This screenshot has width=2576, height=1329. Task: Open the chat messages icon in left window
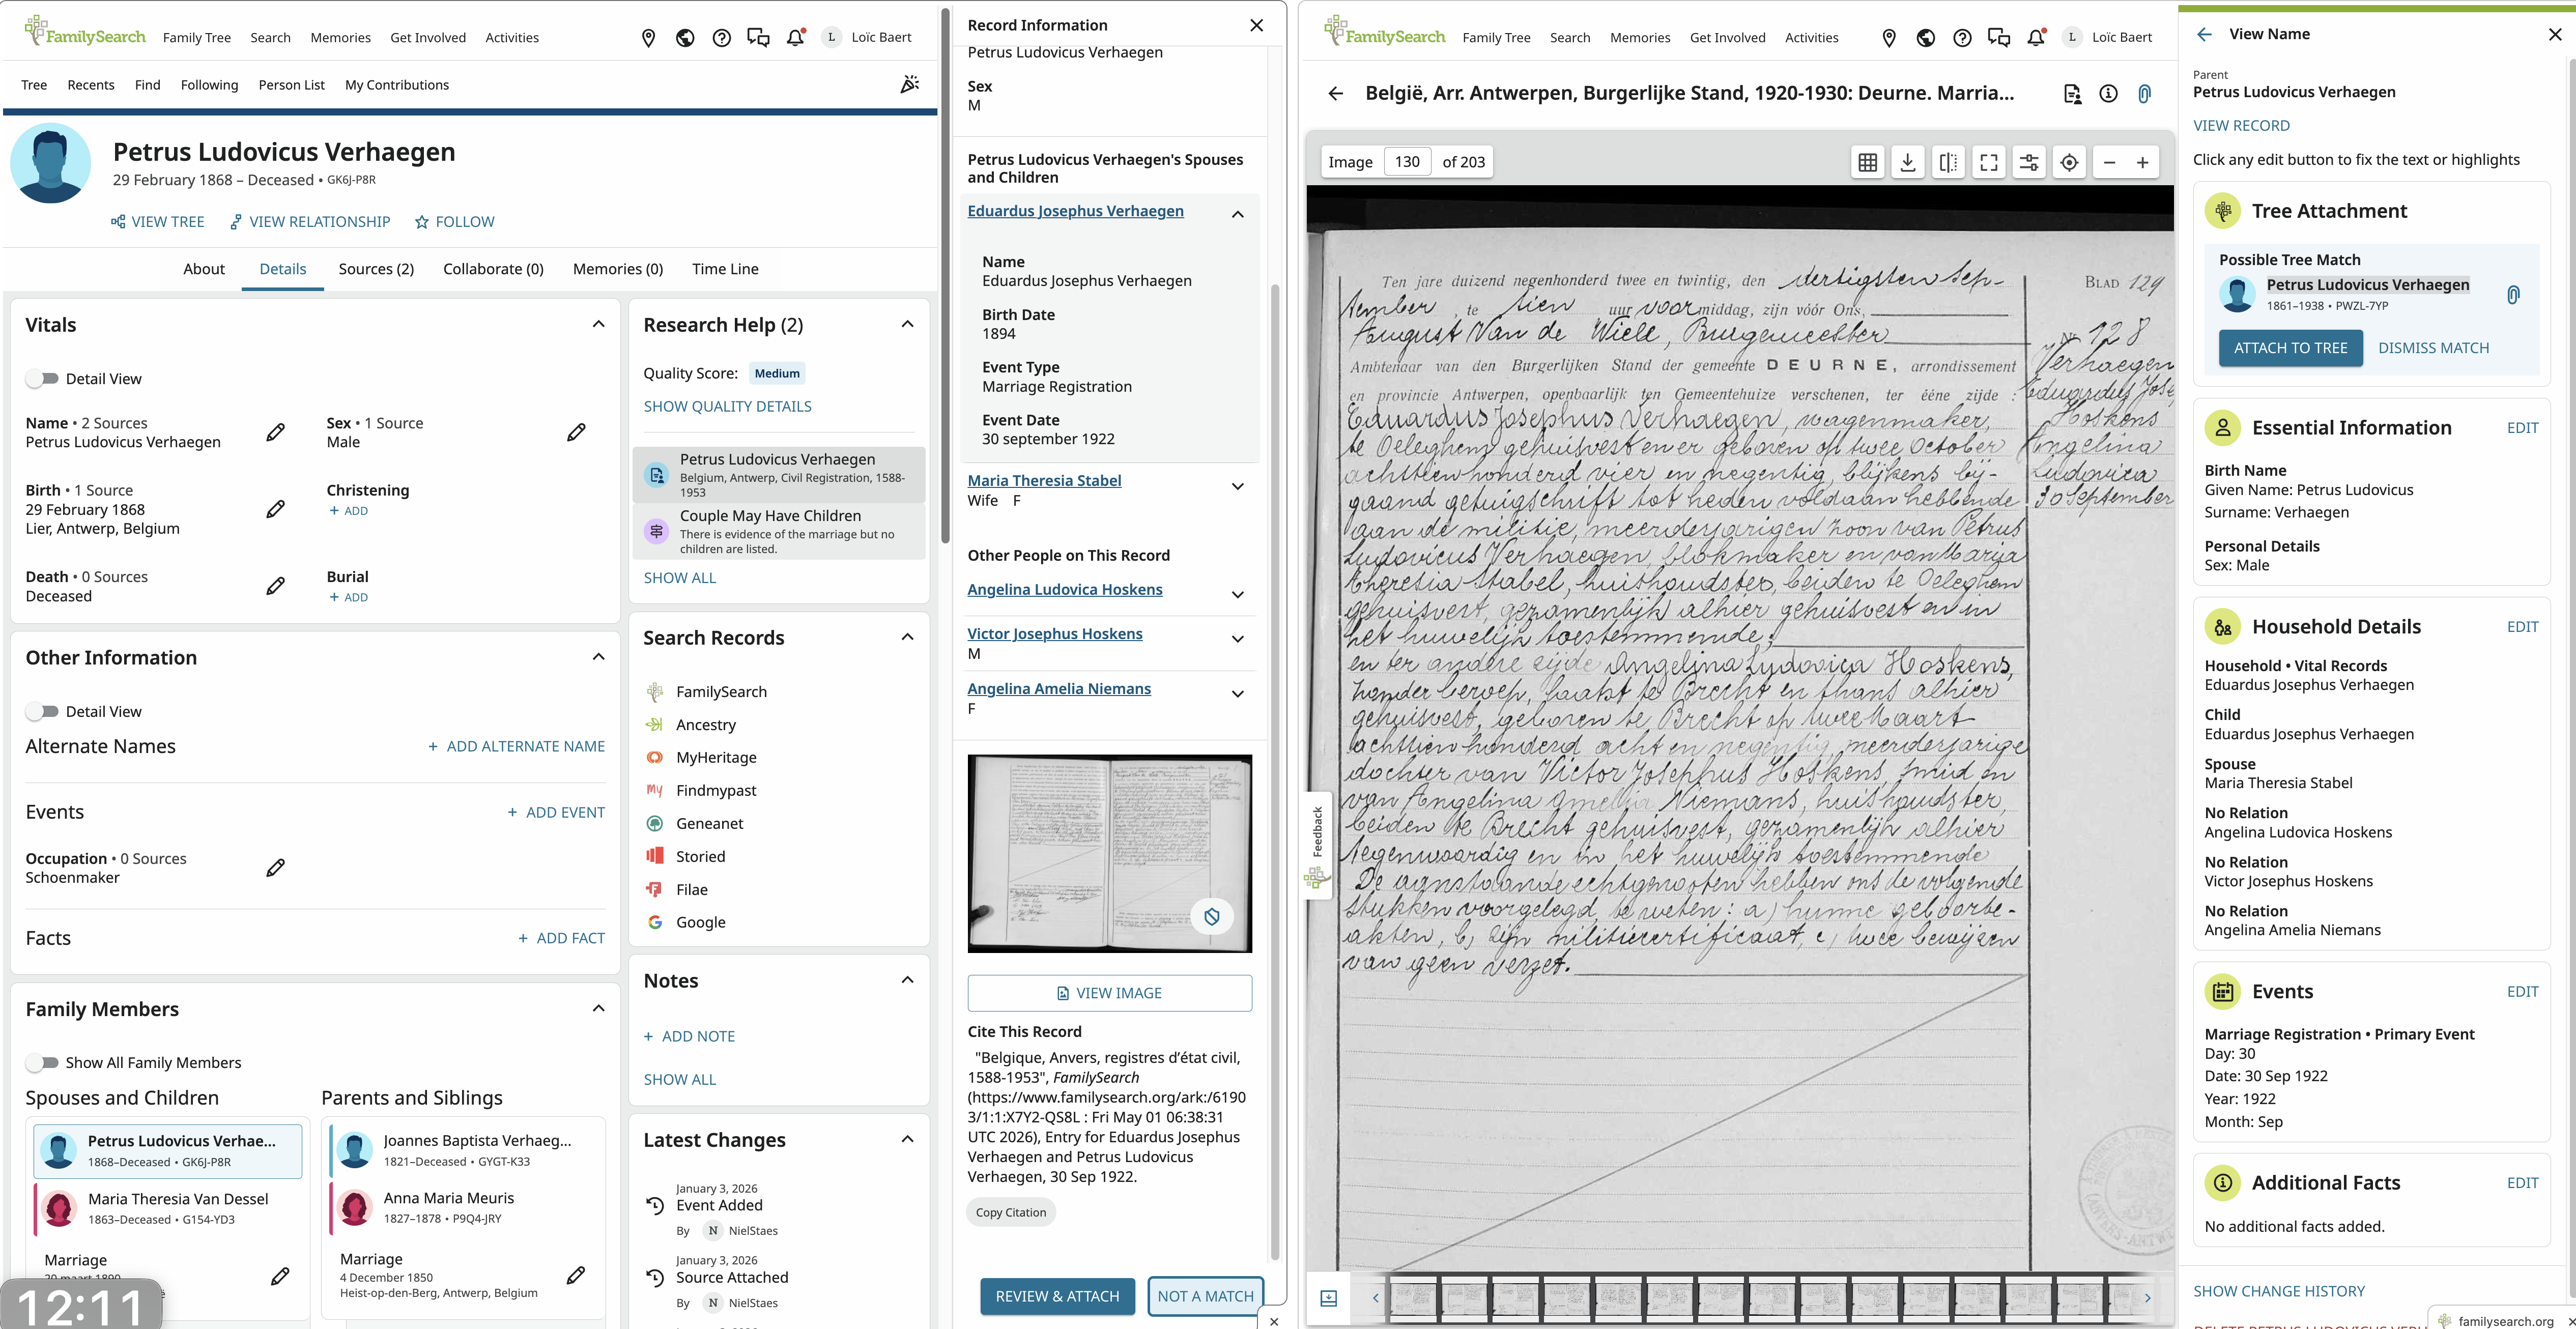tap(758, 38)
